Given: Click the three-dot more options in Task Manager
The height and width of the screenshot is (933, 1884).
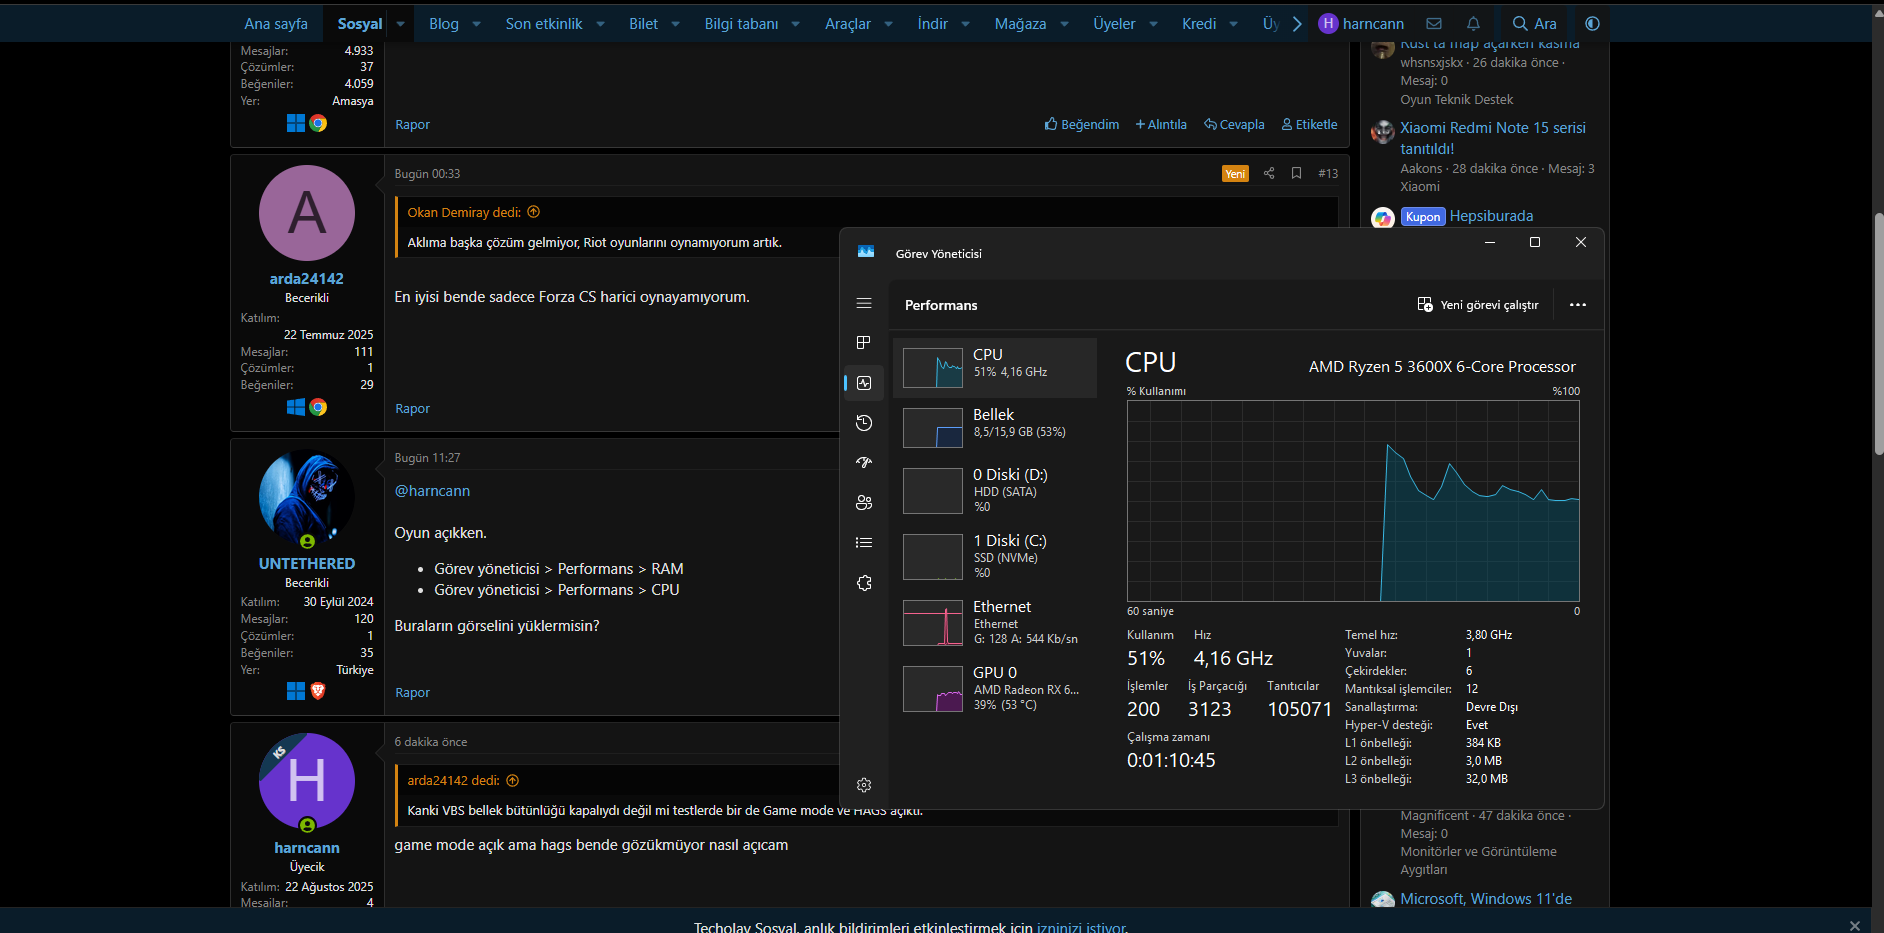Looking at the screenshot, I should coord(1578,305).
